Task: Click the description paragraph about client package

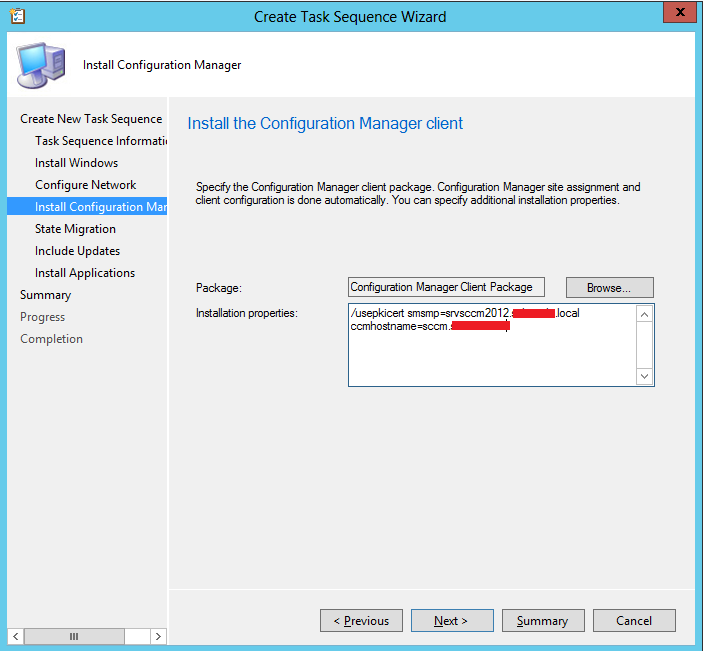Action: (418, 193)
